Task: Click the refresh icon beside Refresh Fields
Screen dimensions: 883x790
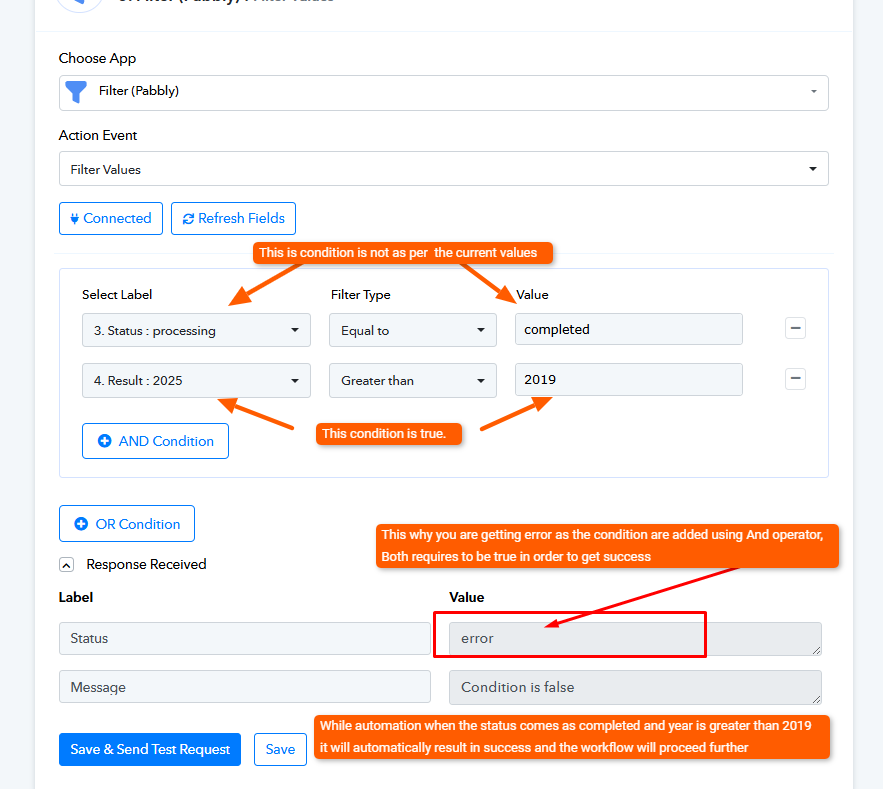Action: click(188, 219)
